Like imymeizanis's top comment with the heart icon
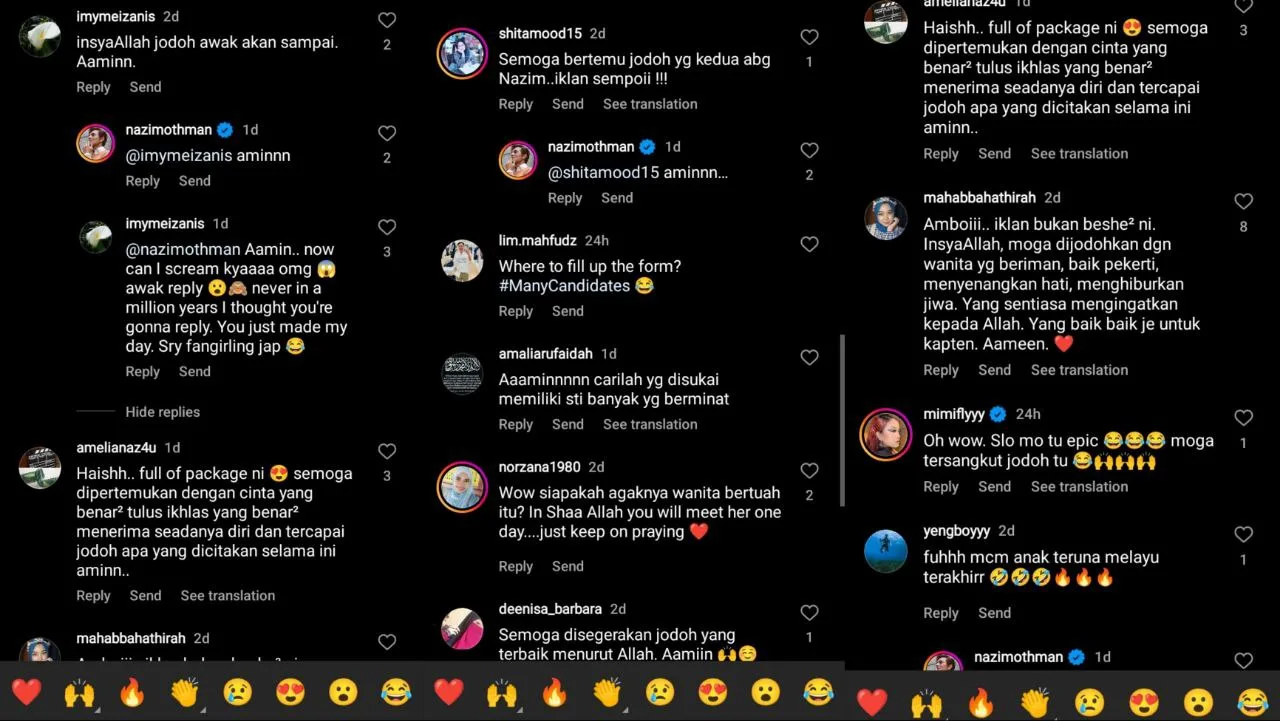 click(387, 20)
